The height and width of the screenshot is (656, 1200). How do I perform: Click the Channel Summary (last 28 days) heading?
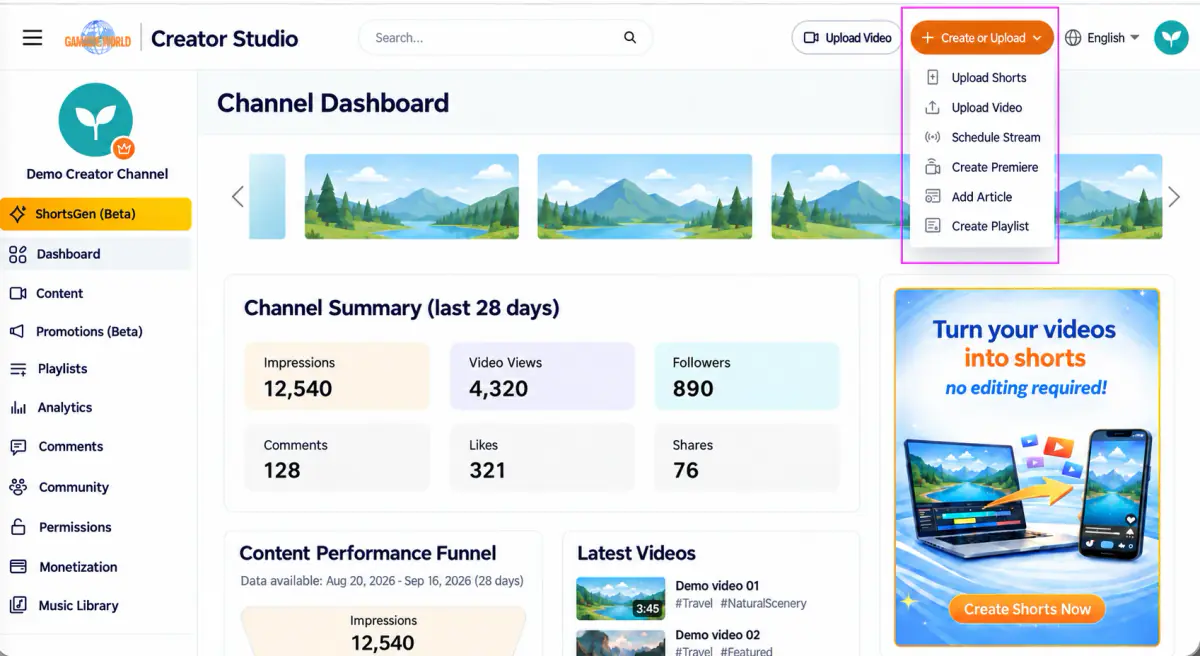click(x=402, y=308)
